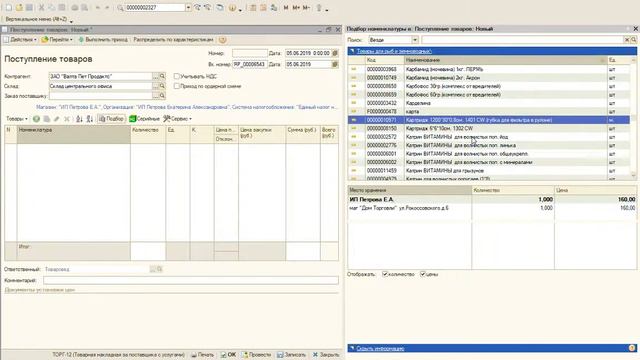Click the yellow help icon in document toolbar
Viewport: 640px width, 360px height.
(222, 40)
